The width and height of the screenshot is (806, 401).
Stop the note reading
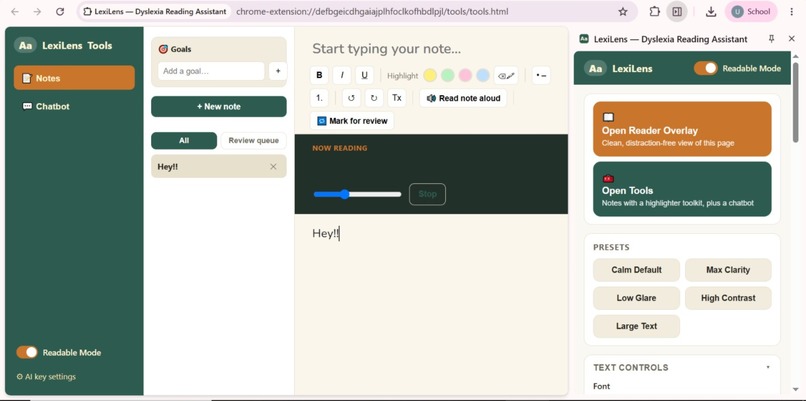click(427, 194)
